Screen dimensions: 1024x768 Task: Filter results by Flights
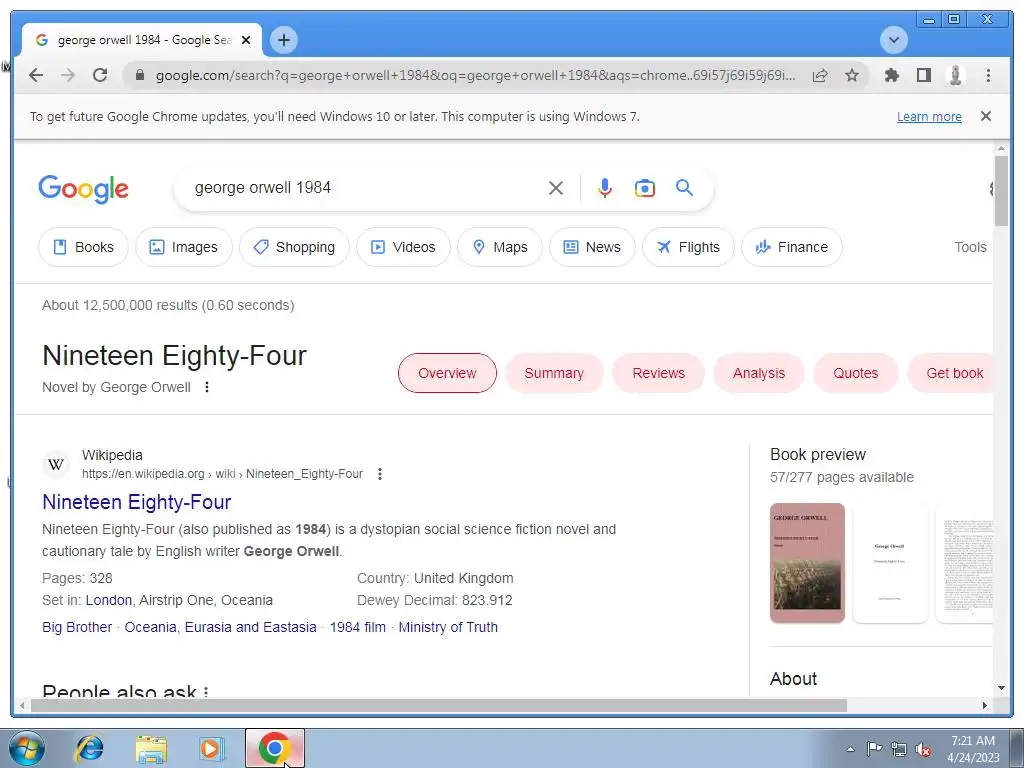pyautogui.click(x=688, y=247)
